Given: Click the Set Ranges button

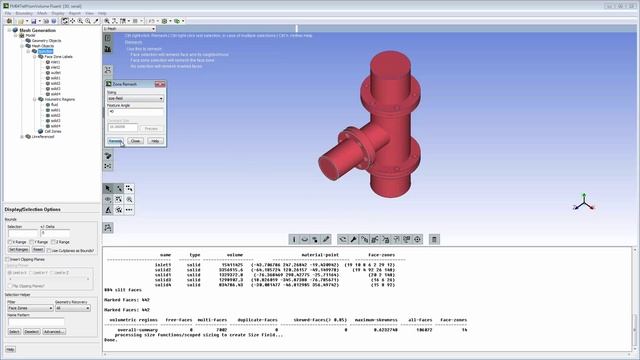Looking at the screenshot, I should coord(18,249).
